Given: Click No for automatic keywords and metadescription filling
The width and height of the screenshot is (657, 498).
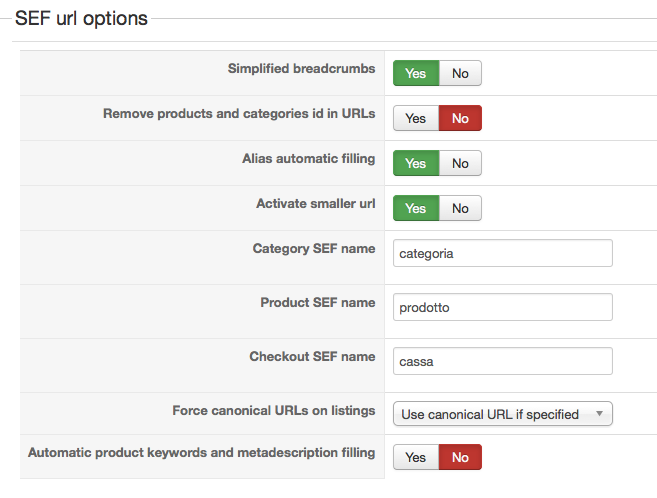Looking at the screenshot, I should click(460, 457).
